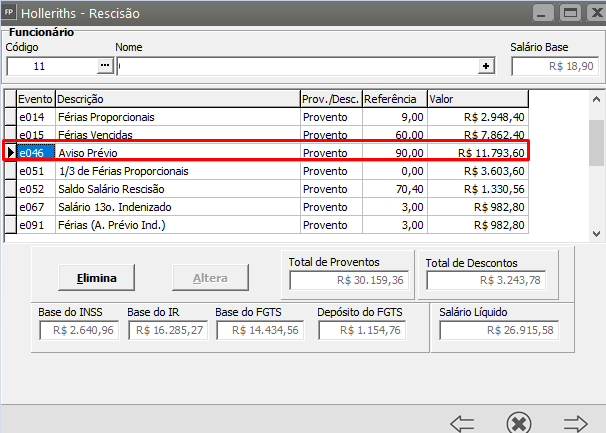Click the Prov./Desc. column header
The height and width of the screenshot is (433, 606).
[331, 99]
